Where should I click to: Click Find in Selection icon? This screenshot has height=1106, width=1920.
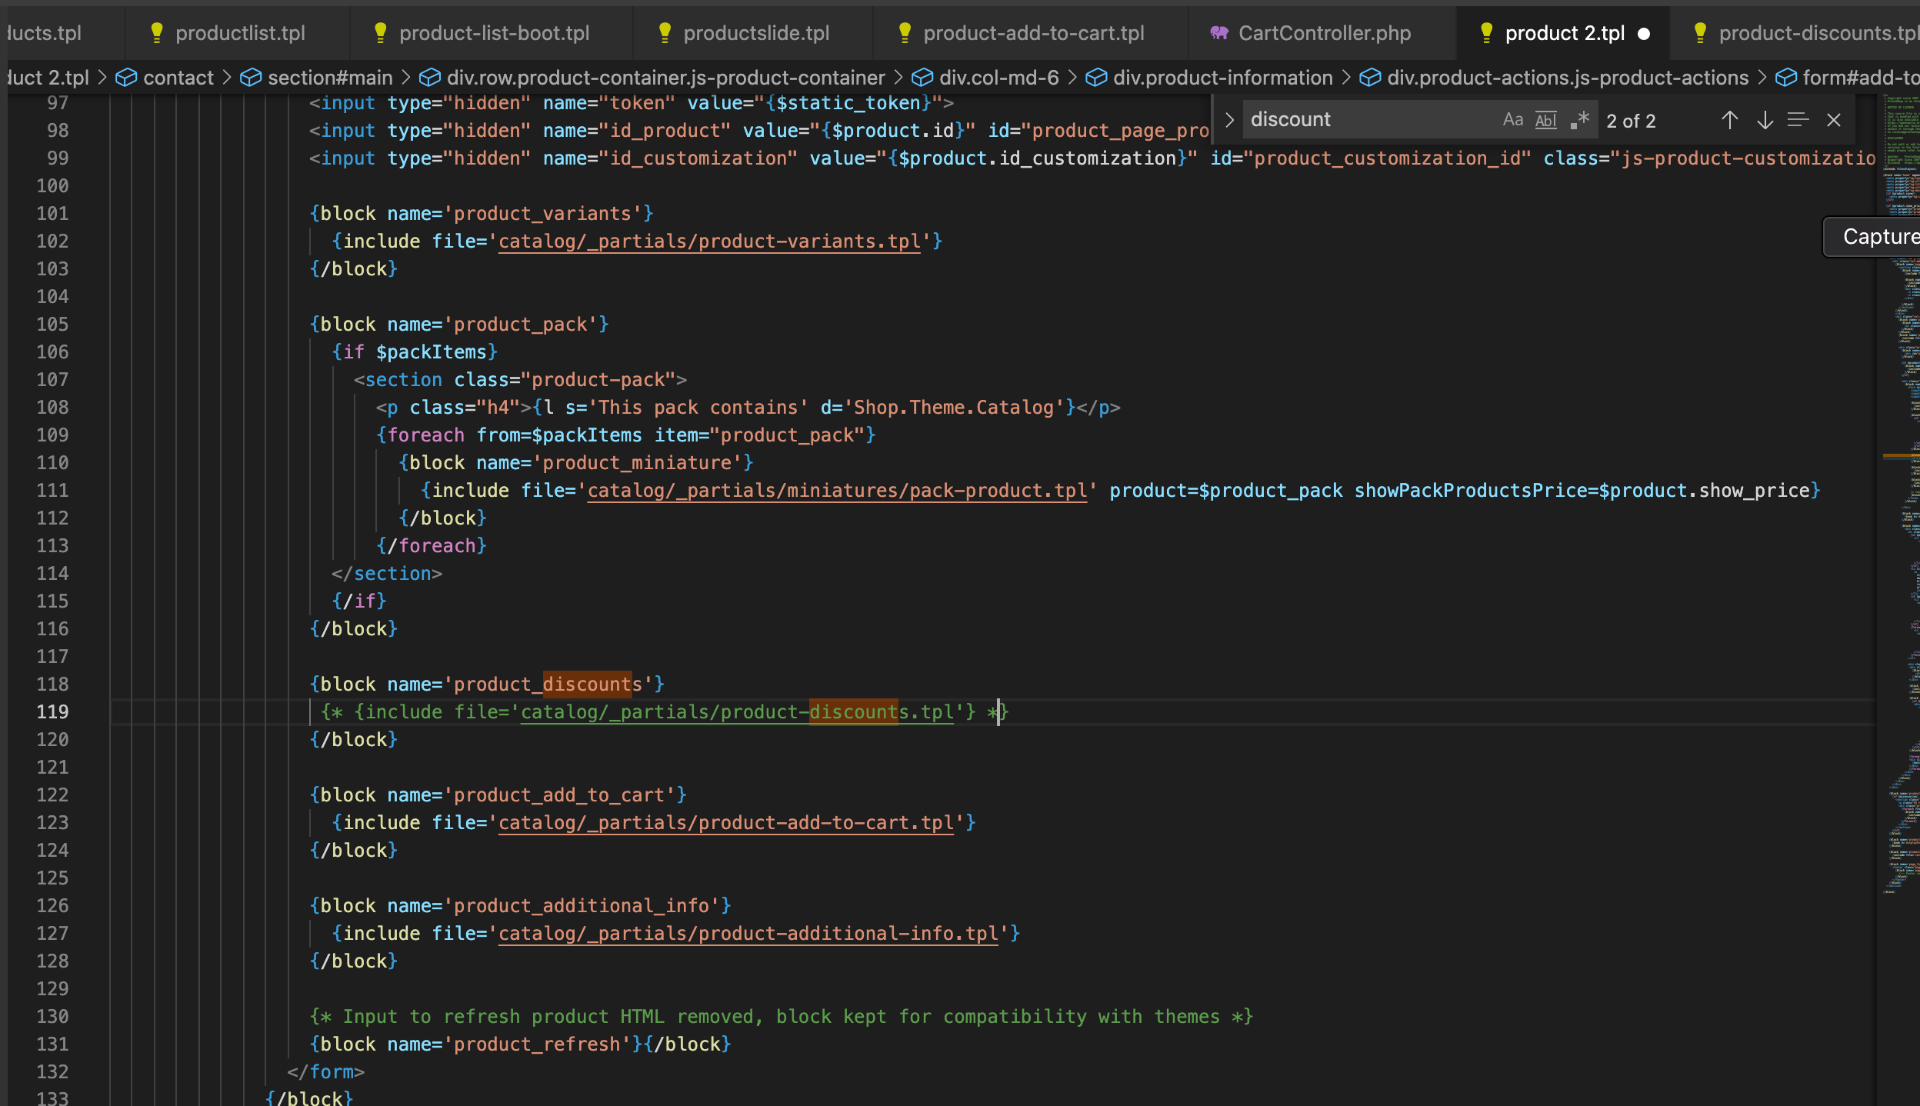[x=1798, y=120]
